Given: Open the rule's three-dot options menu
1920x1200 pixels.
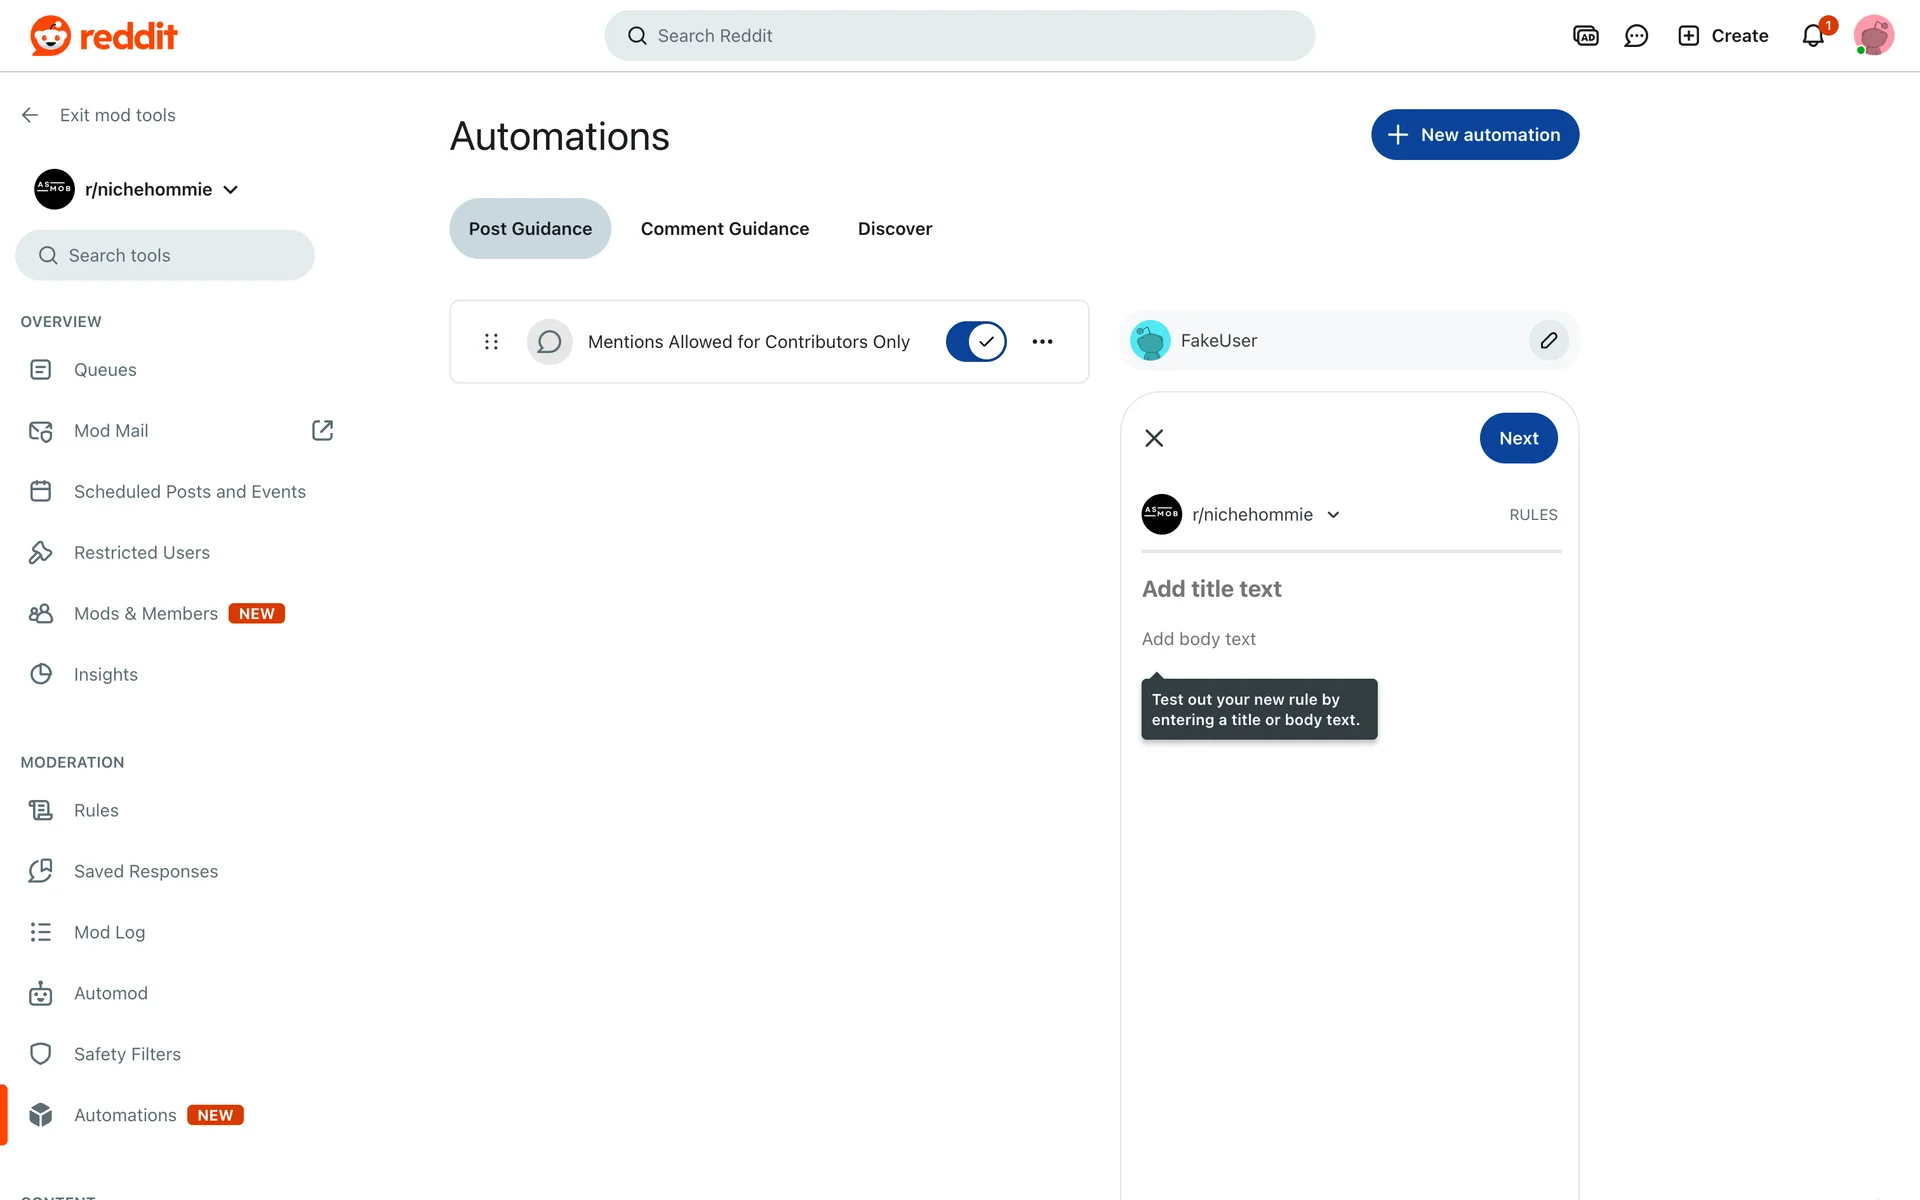Looking at the screenshot, I should 1042,342.
